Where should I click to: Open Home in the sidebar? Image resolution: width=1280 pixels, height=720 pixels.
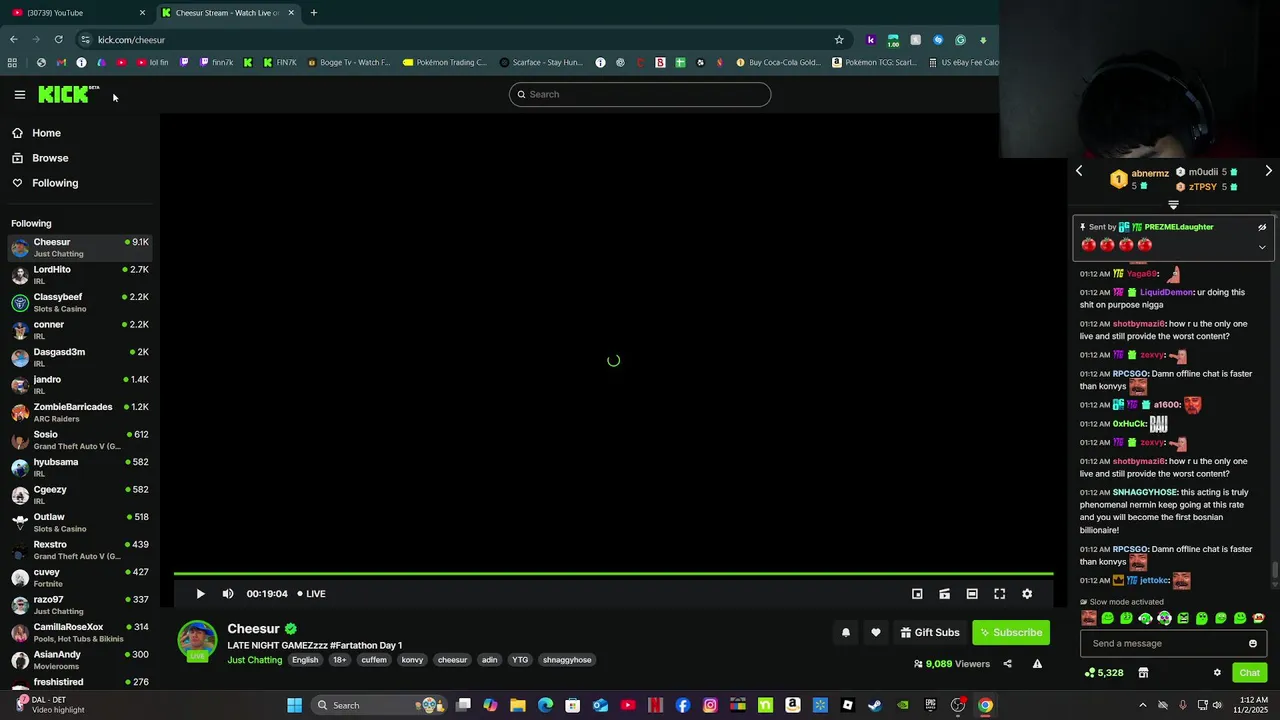[x=80, y=133]
